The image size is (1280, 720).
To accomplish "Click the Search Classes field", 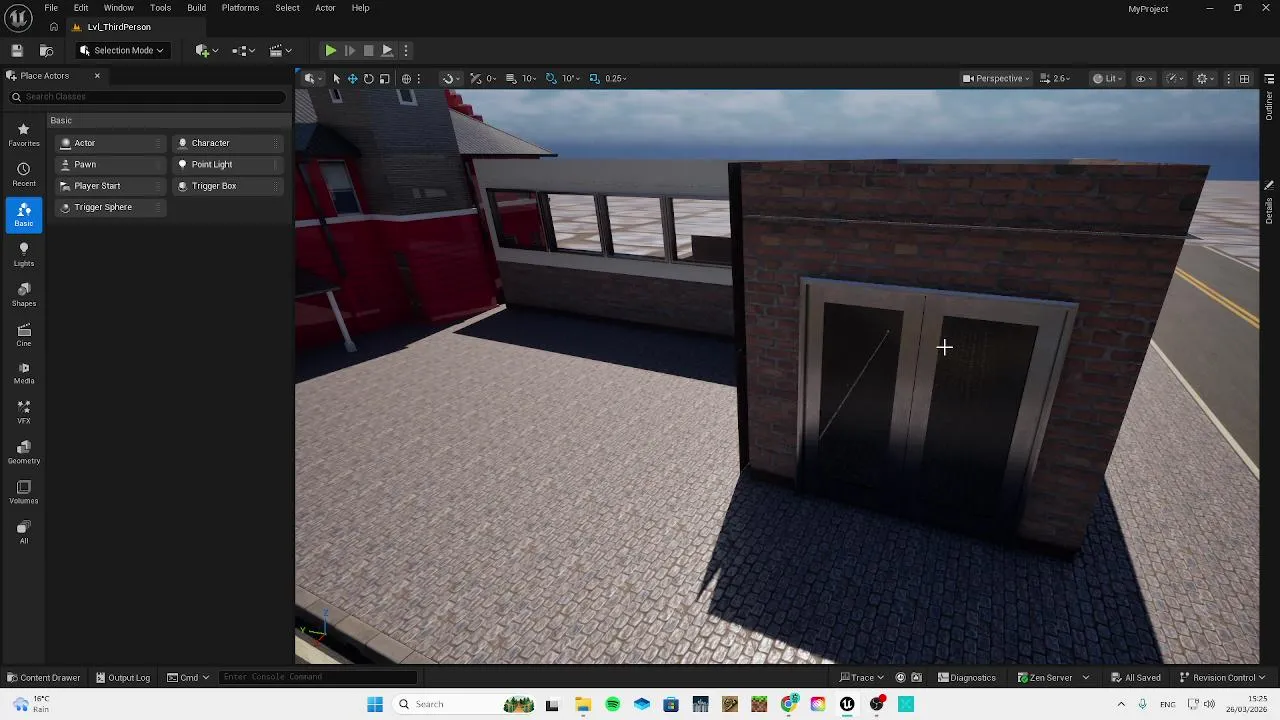I will tap(147, 97).
